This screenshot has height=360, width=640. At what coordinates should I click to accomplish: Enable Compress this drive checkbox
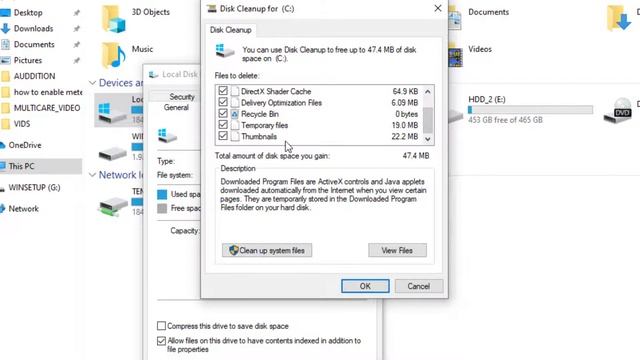(x=162, y=326)
